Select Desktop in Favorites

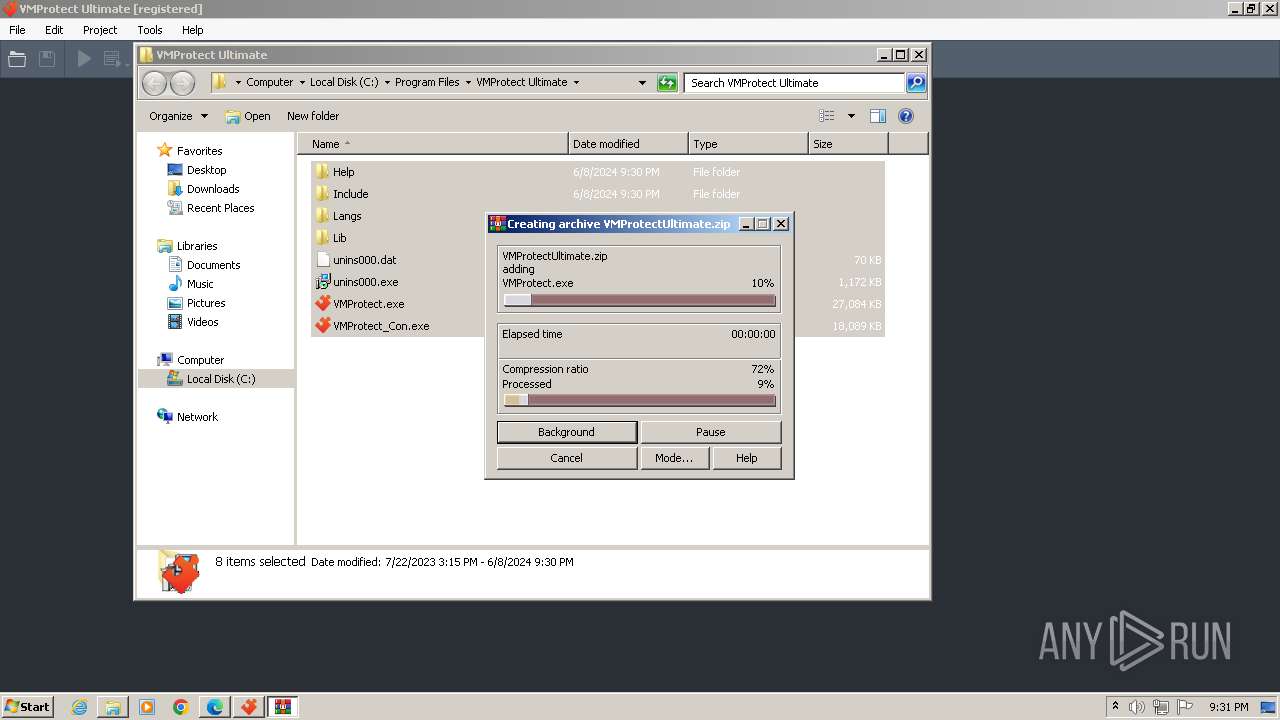[206, 170]
